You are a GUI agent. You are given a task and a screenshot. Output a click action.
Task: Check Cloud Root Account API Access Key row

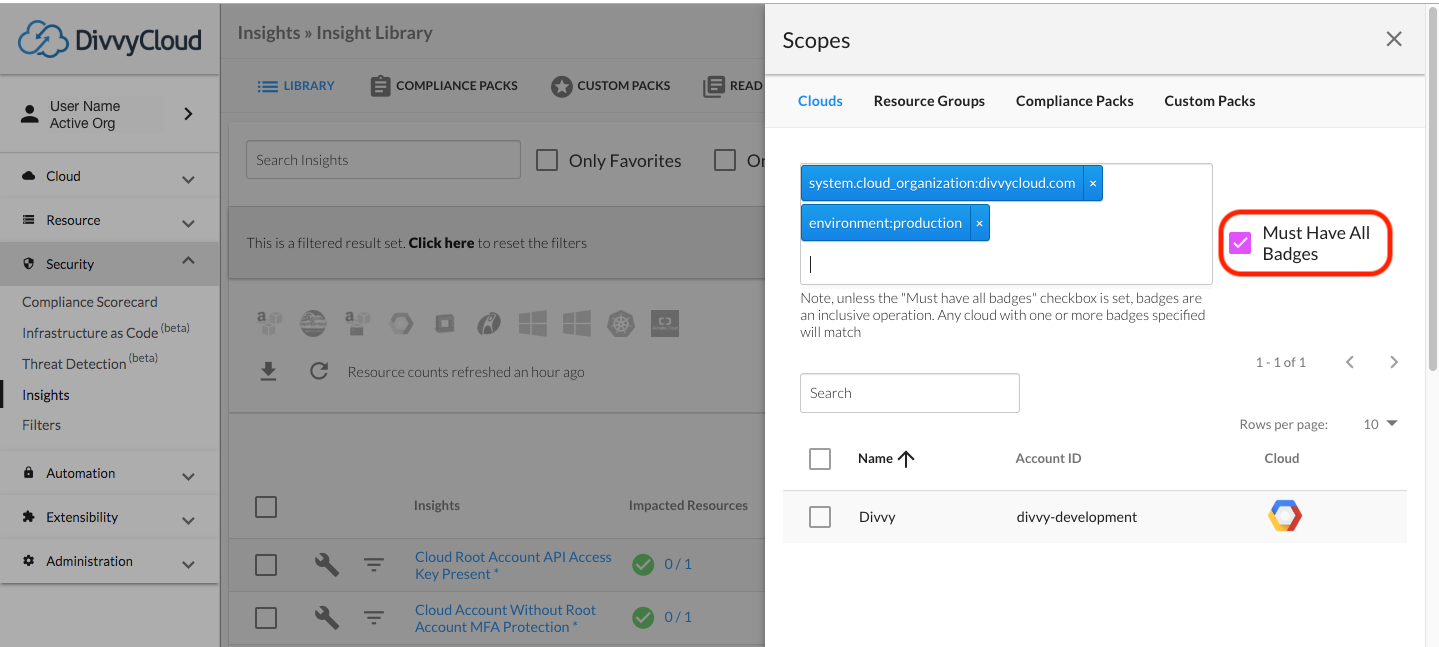tap(266, 565)
